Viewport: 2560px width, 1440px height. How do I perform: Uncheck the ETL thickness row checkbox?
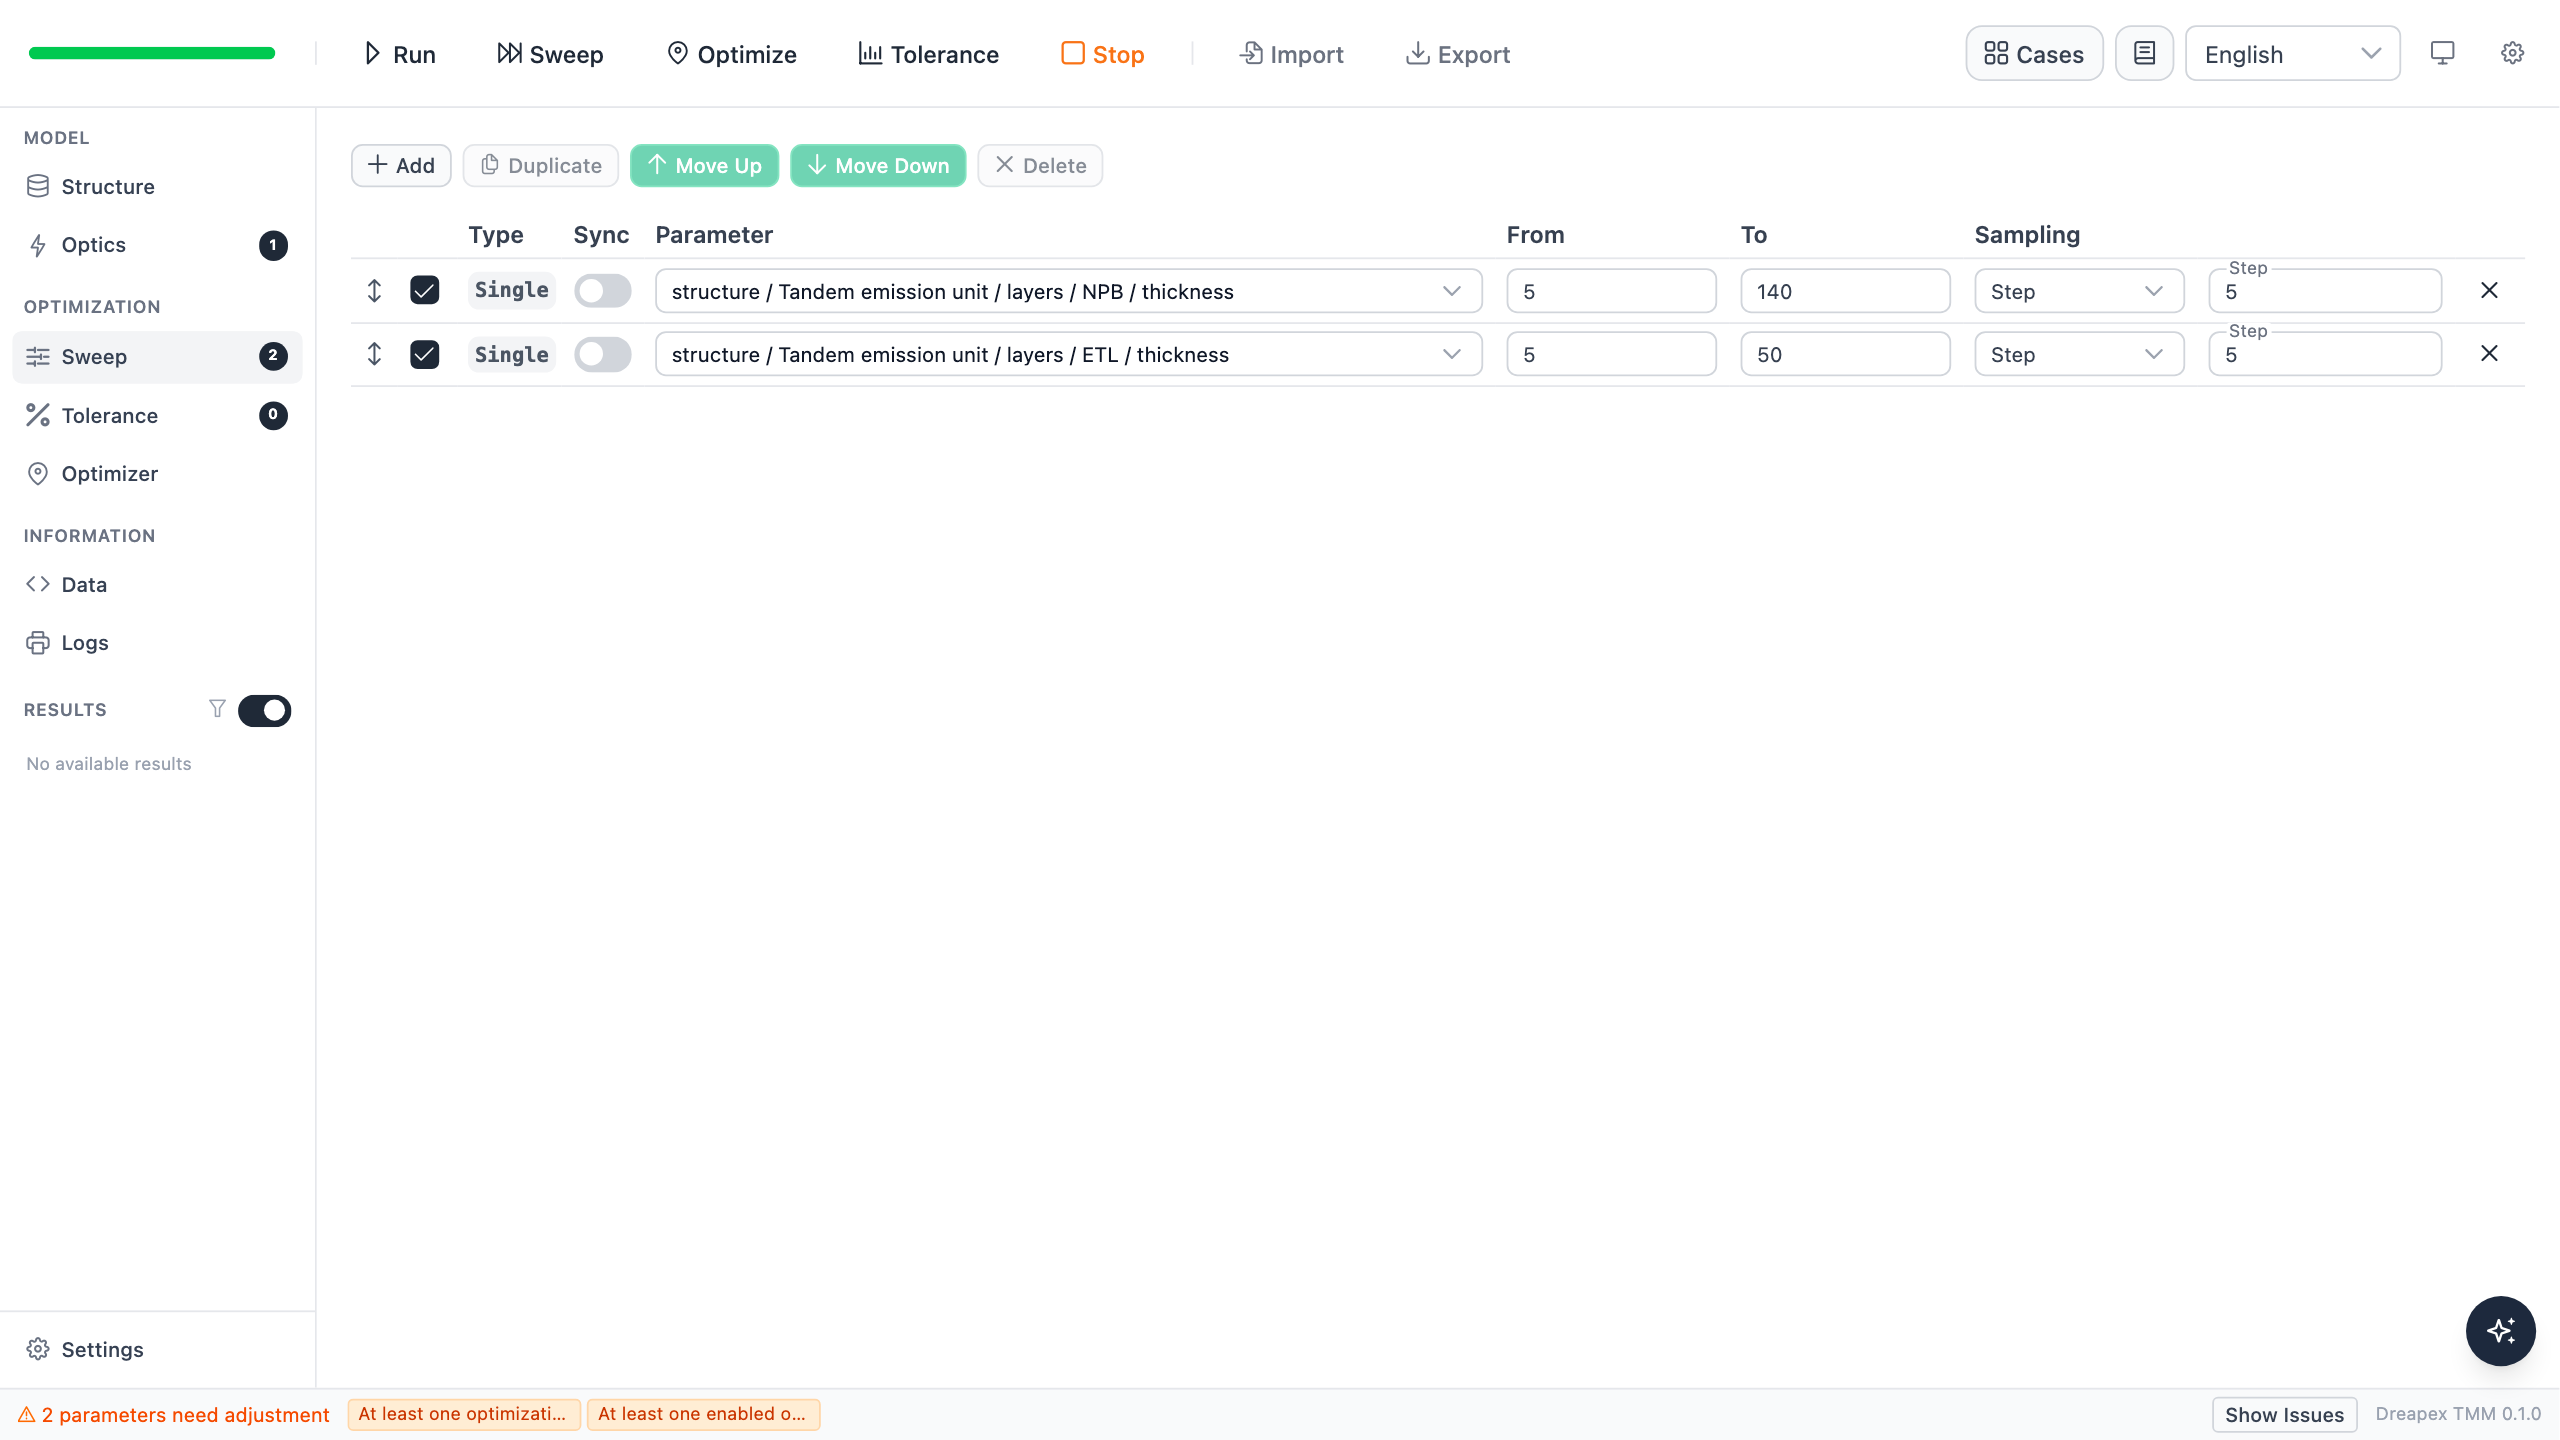click(425, 354)
